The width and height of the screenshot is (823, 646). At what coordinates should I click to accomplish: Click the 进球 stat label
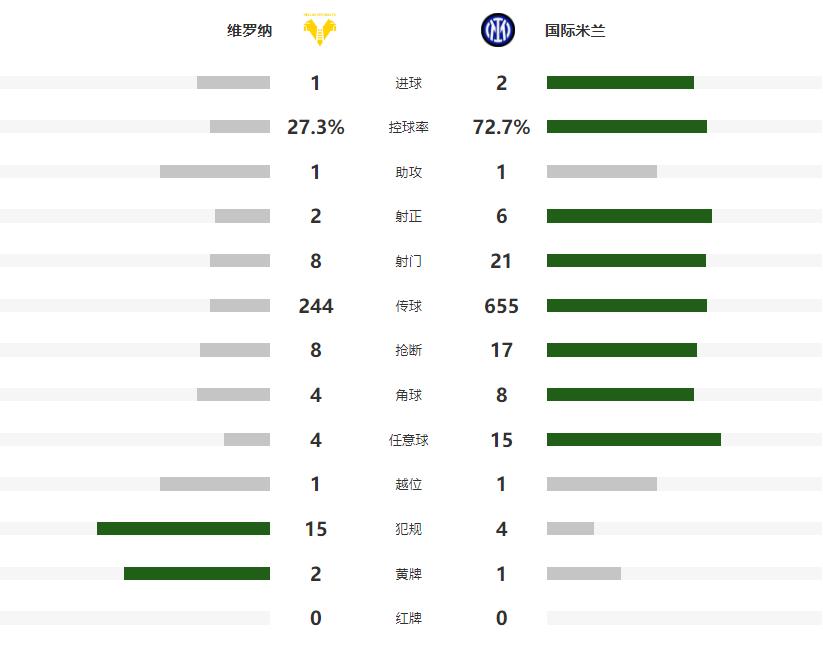click(x=408, y=84)
